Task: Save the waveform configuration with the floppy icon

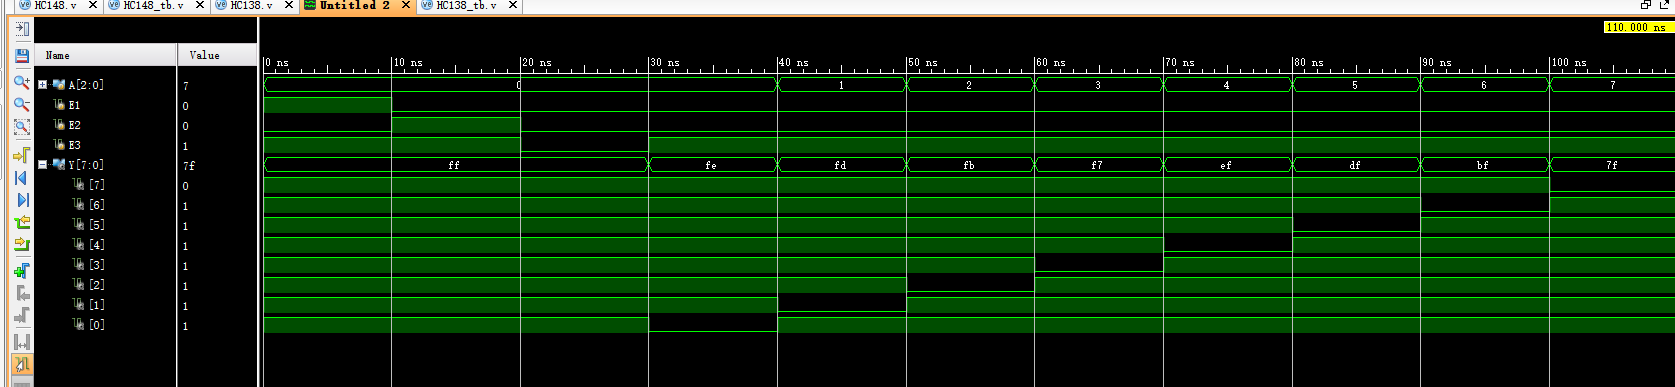Action: click(x=22, y=55)
